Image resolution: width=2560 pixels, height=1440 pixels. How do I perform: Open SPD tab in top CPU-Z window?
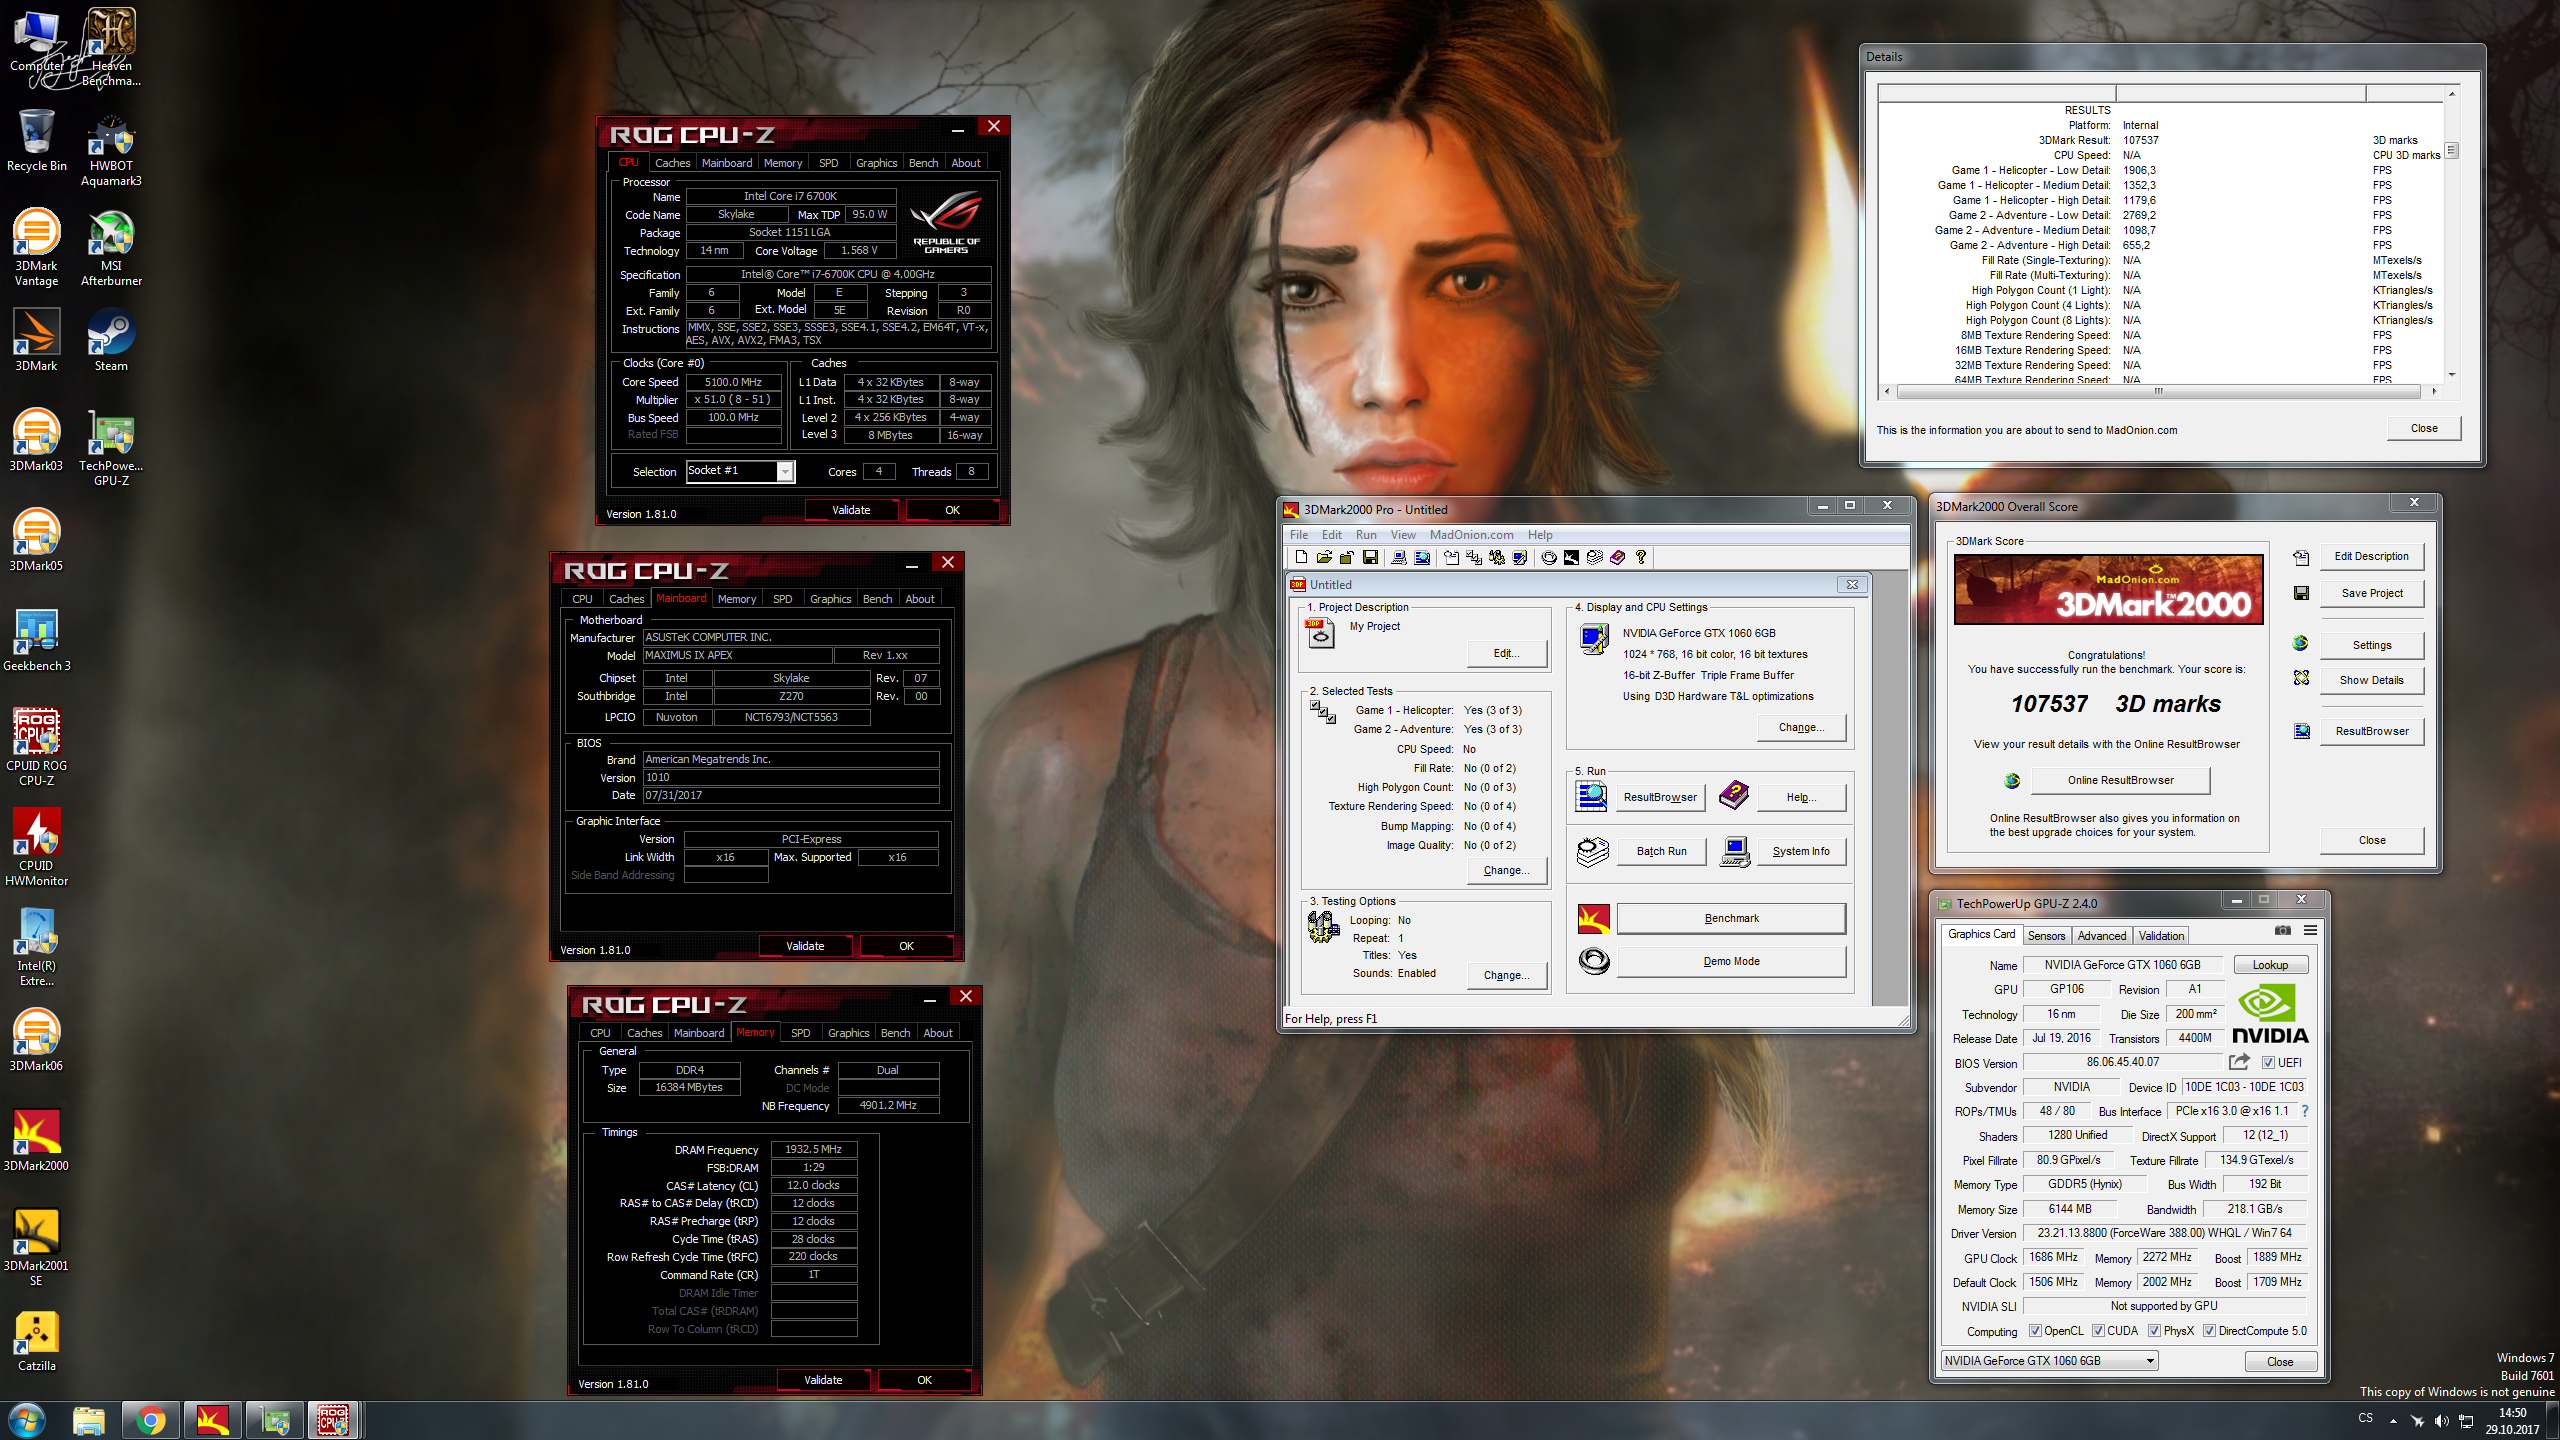(x=828, y=163)
